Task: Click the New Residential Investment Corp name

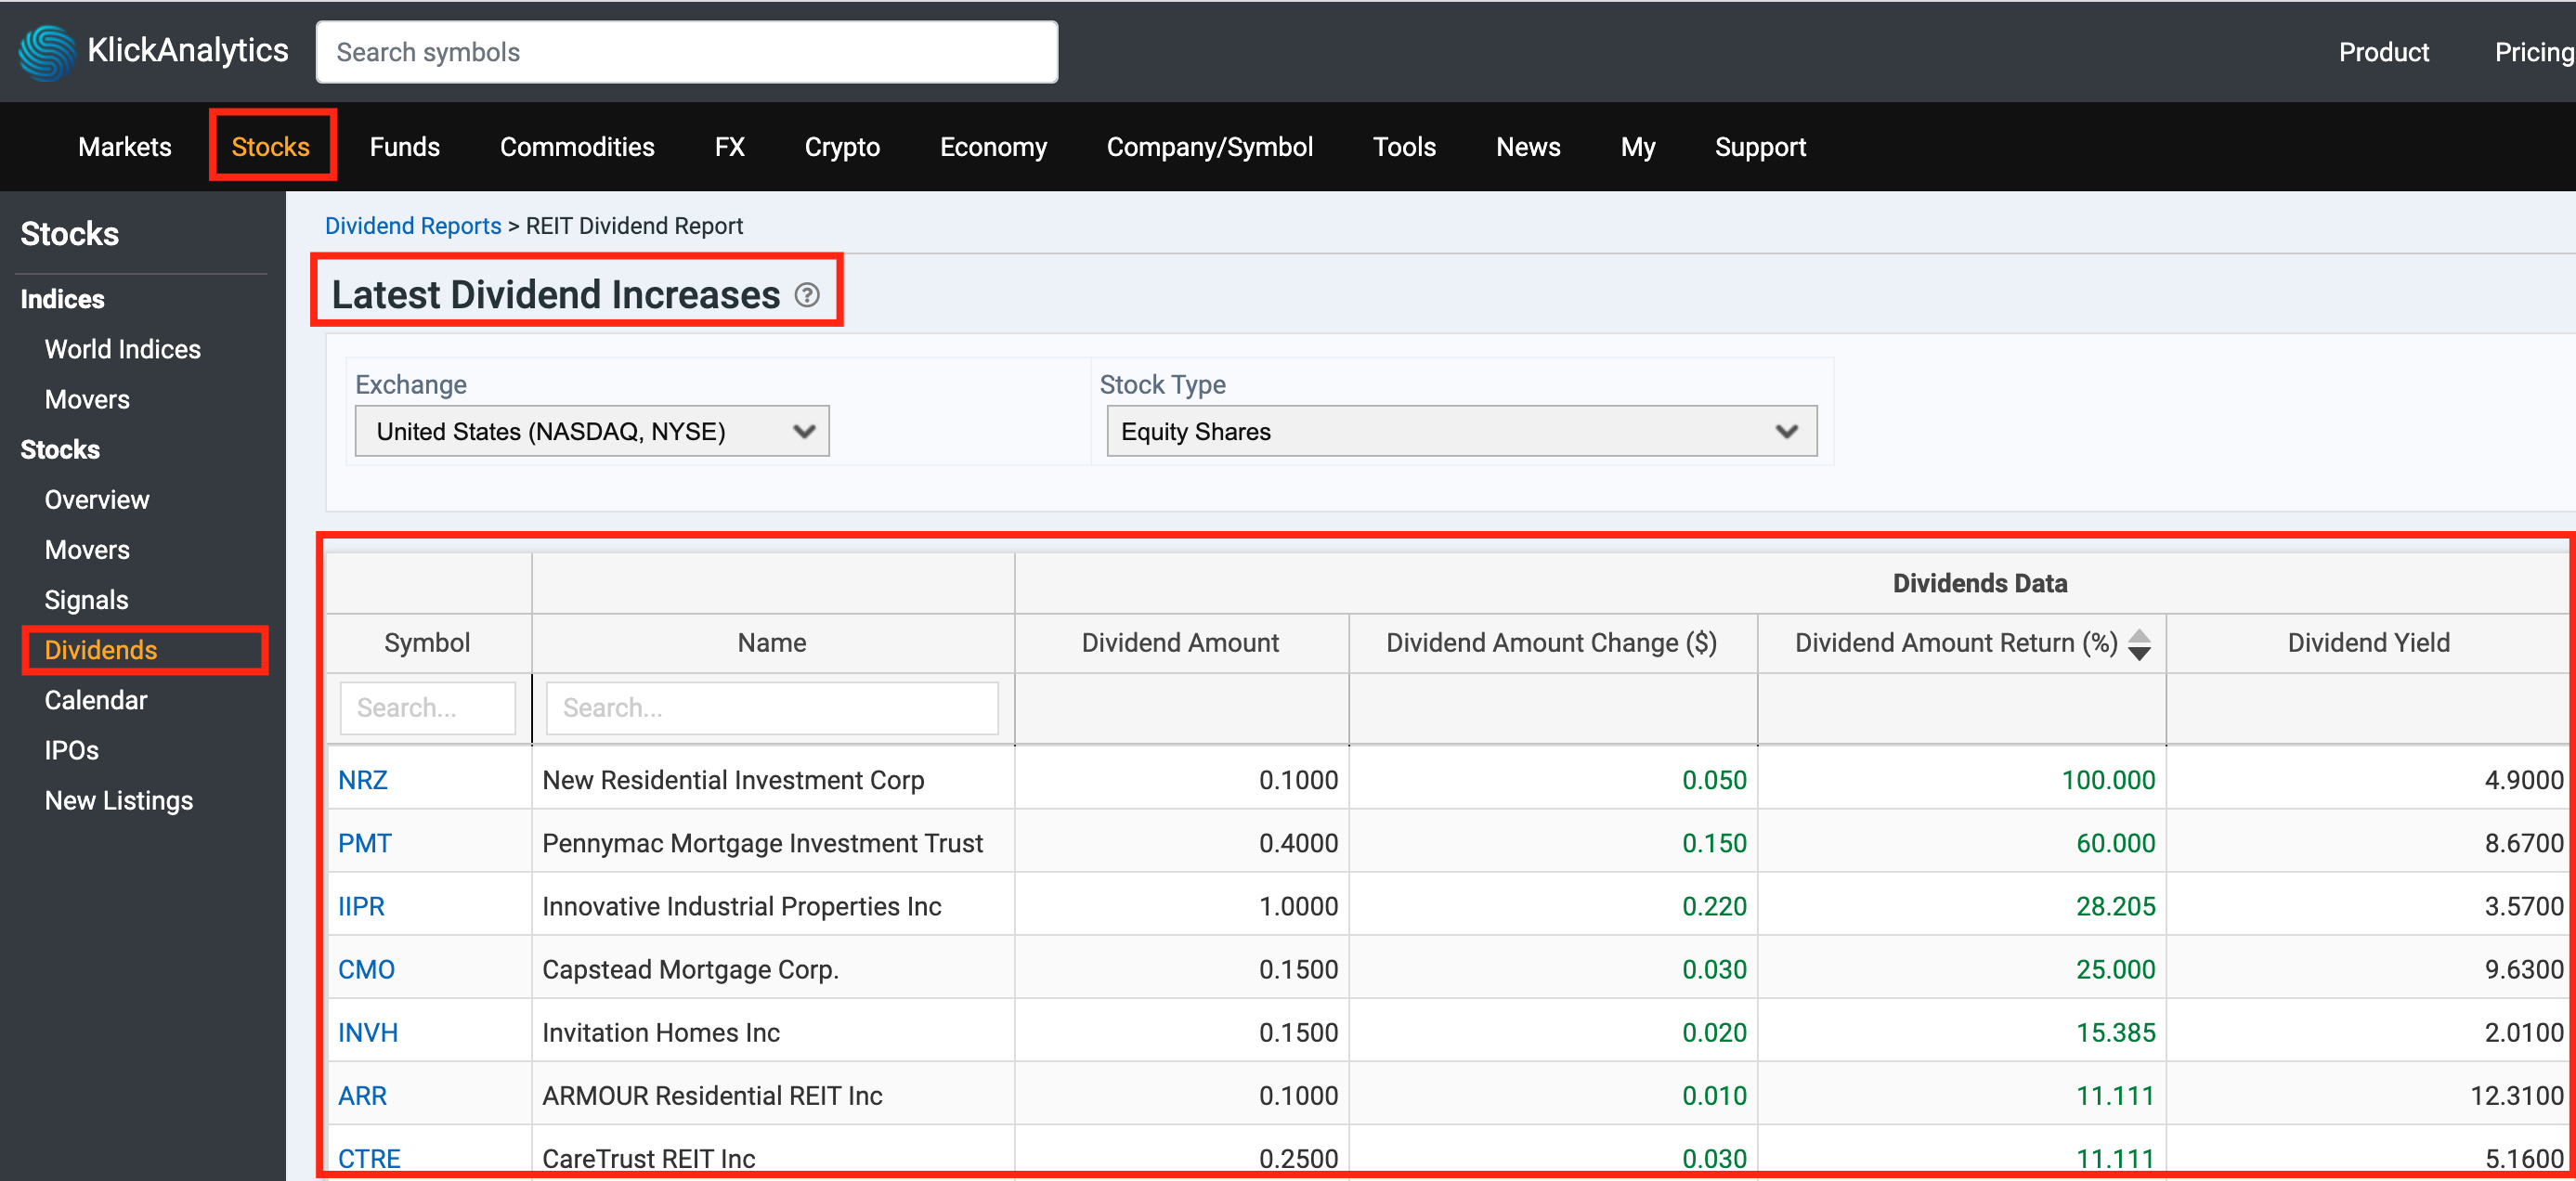Action: point(733,780)
